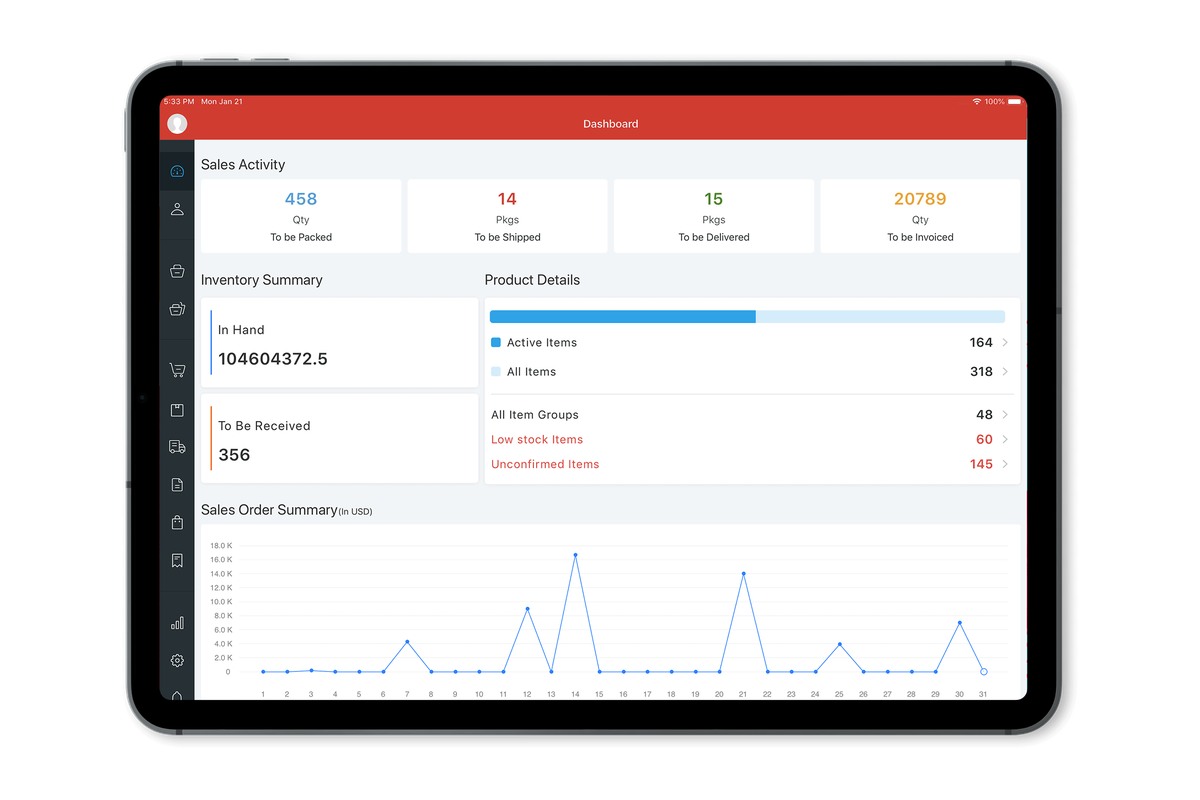Open the Reports bar chart icon
1200x800 pixels.
[x=177, y=623]
